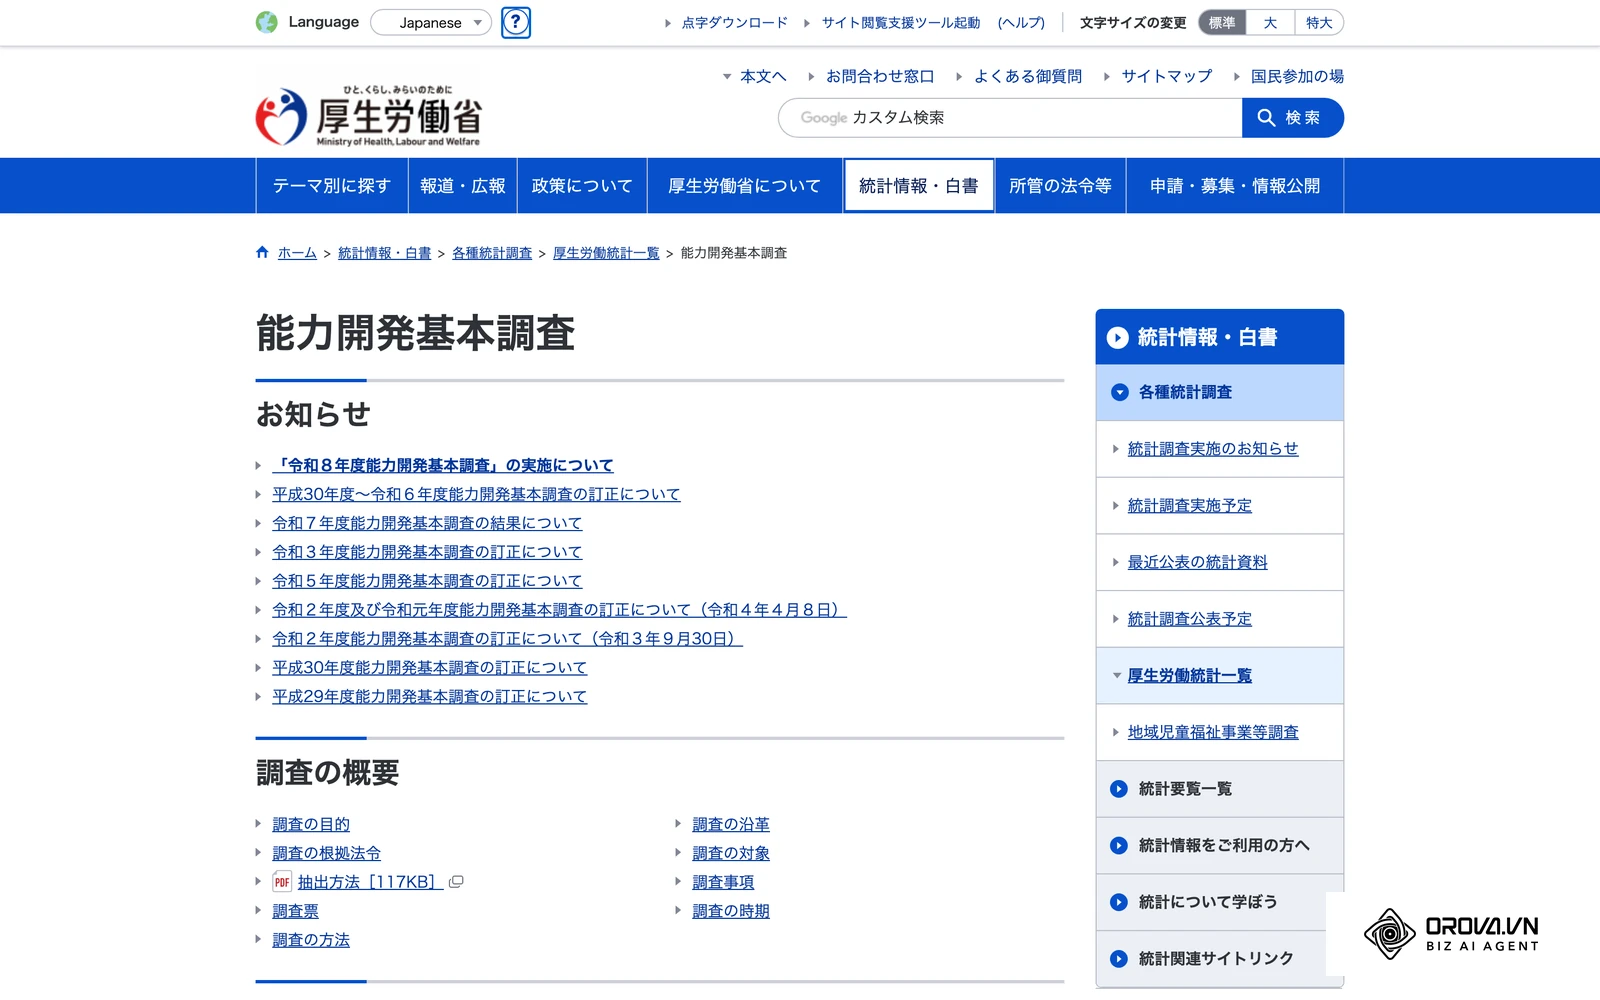Open the 政策について menu
This screenshot has width=1600, height=1000.
pos(582,186)
